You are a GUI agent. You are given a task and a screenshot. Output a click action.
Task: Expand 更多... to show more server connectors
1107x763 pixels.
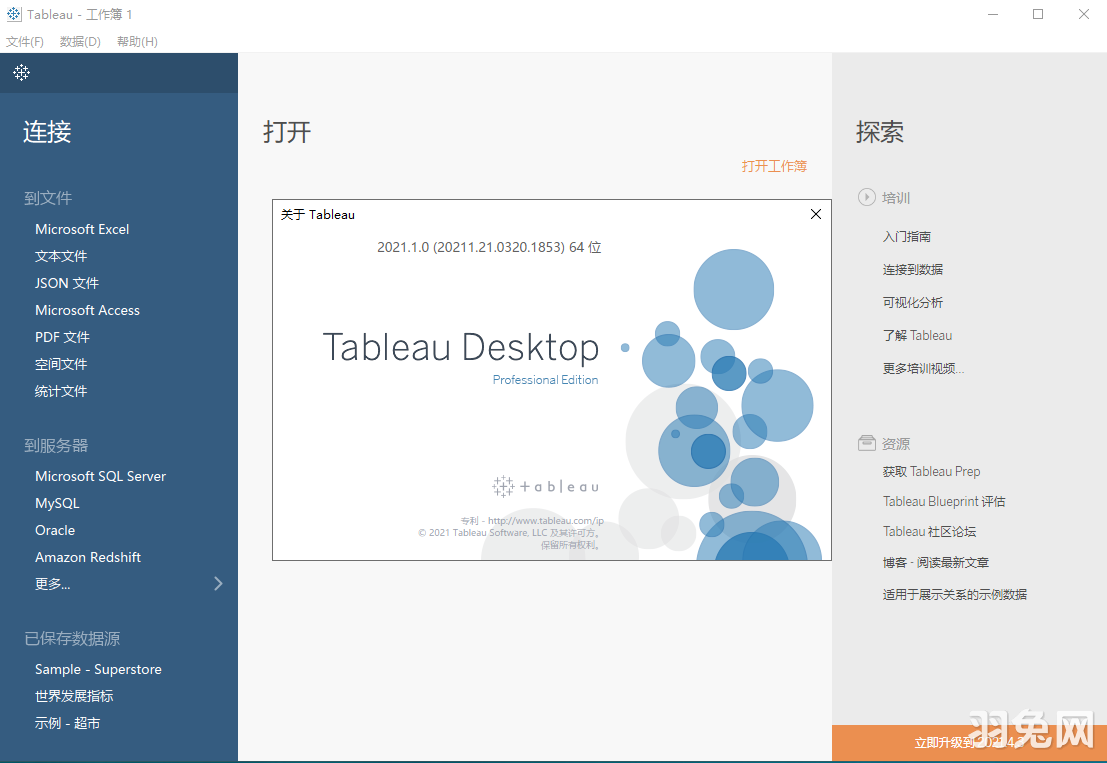[x=53, y=584]
